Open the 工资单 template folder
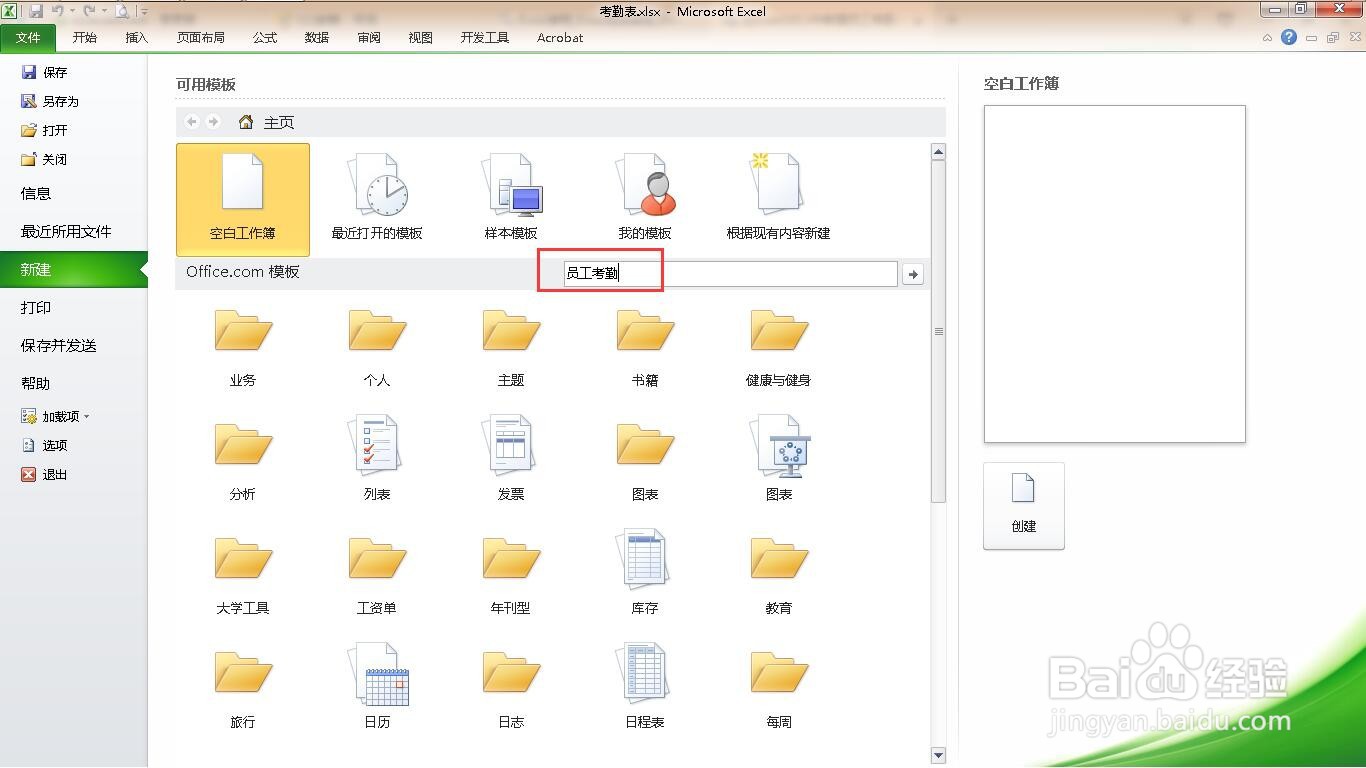Image resolution: width=1366 pixels, height=768 pixels. pos(377,574)
